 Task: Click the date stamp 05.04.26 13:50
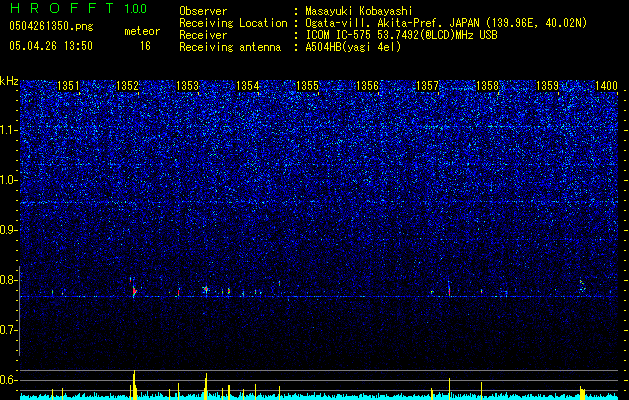coord(51,46)
